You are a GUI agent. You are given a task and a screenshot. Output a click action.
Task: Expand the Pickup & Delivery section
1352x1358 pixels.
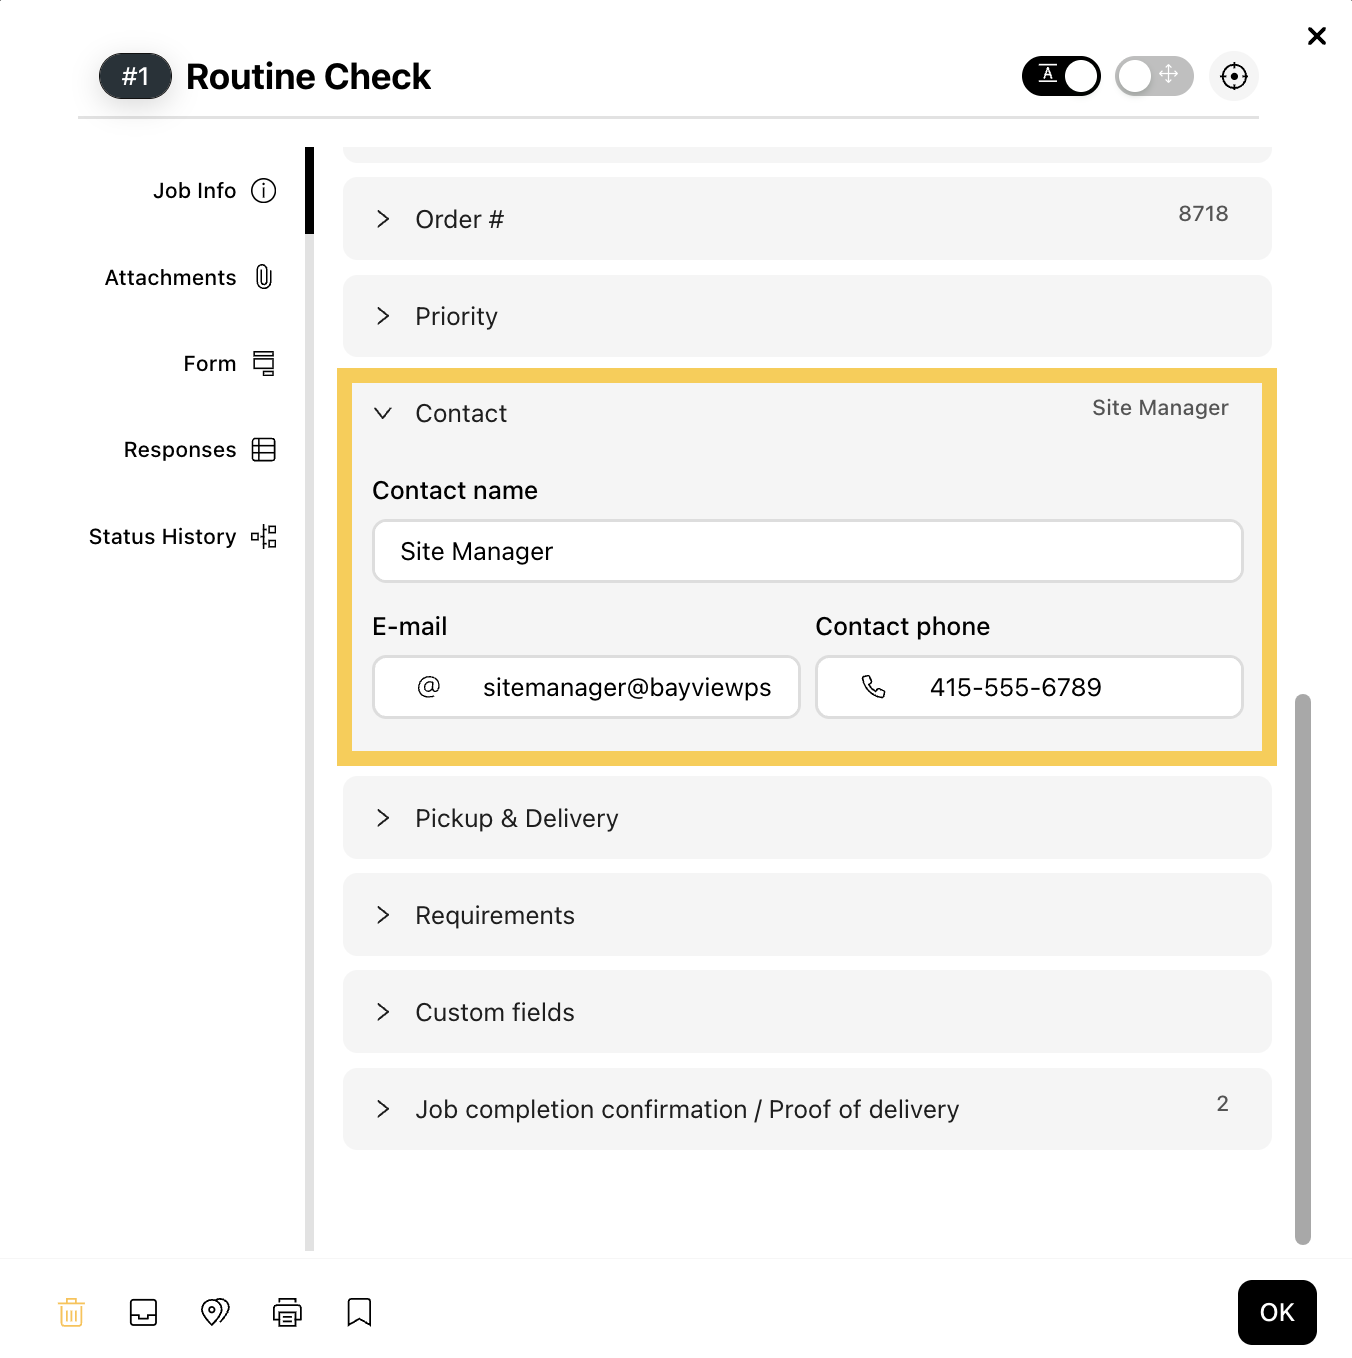[807, 818]
